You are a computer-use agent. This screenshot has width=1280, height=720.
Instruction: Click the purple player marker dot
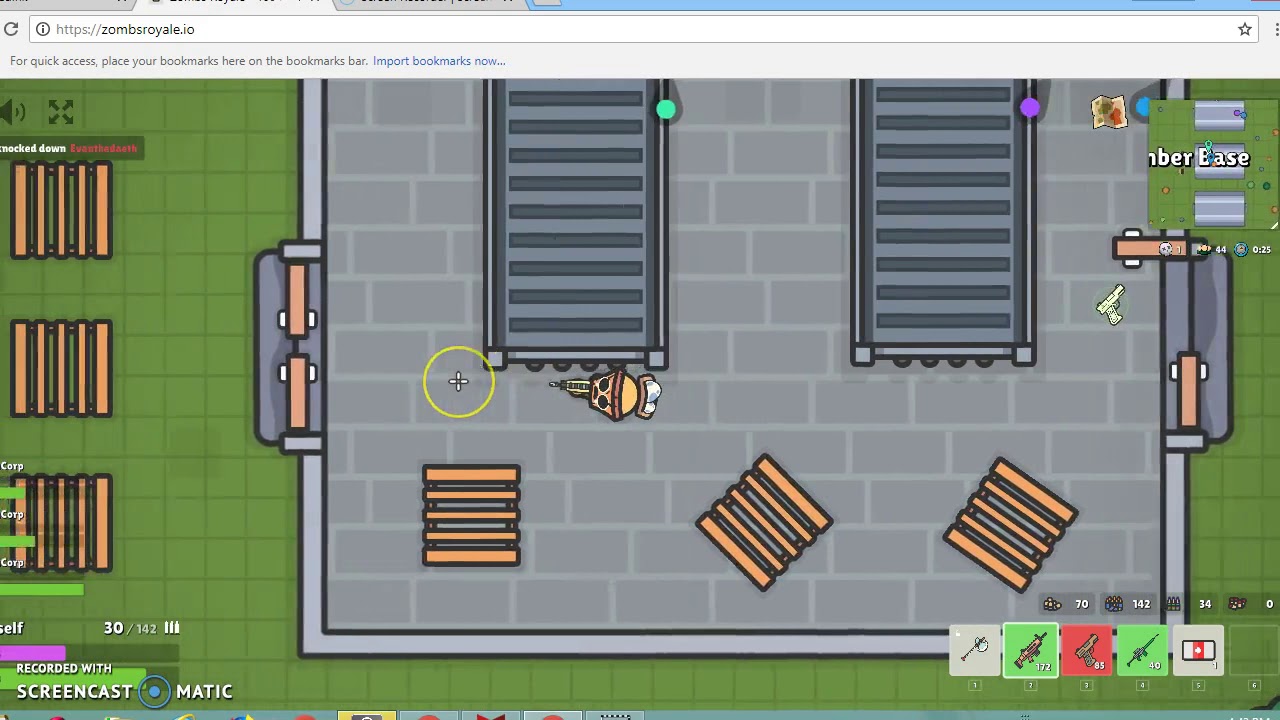pyautogui.click(x=1030, y=107)
